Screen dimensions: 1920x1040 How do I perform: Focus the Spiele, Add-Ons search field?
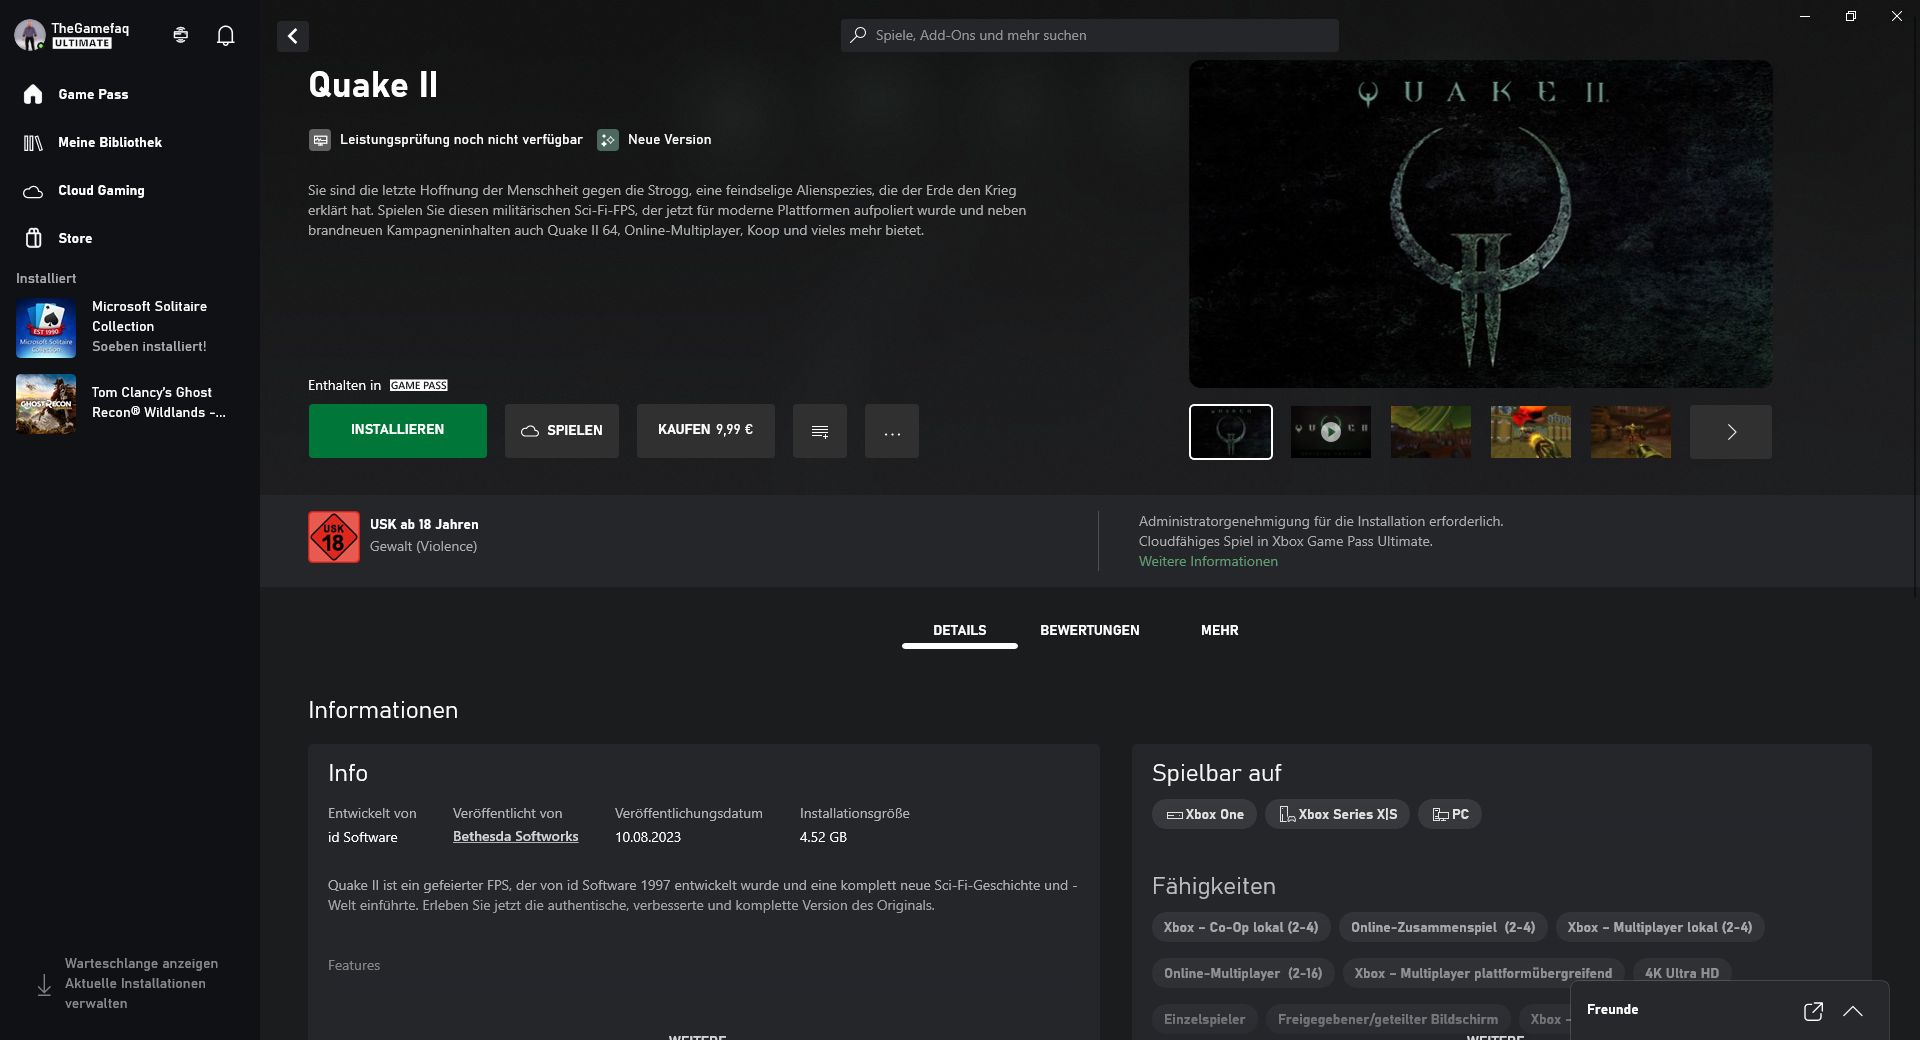point(1090,35)
